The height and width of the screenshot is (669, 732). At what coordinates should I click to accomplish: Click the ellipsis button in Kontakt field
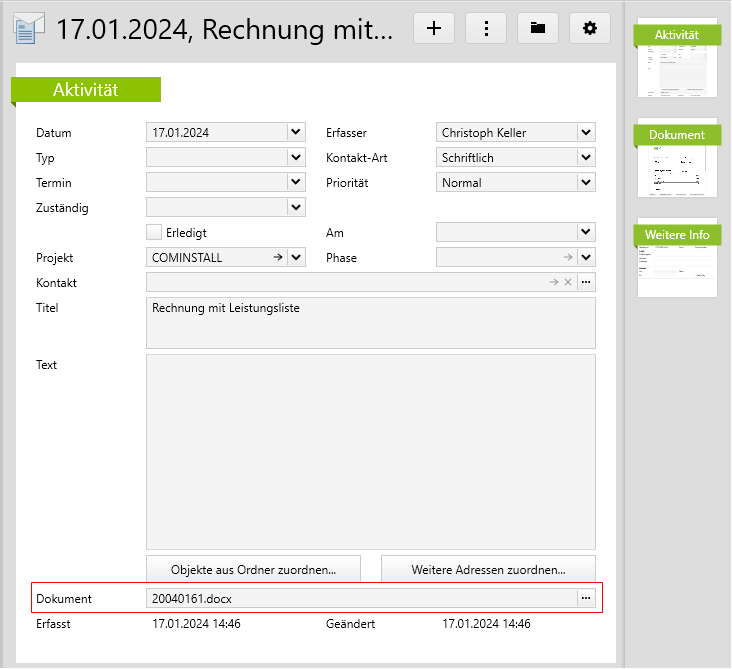[x=586, y=283]
